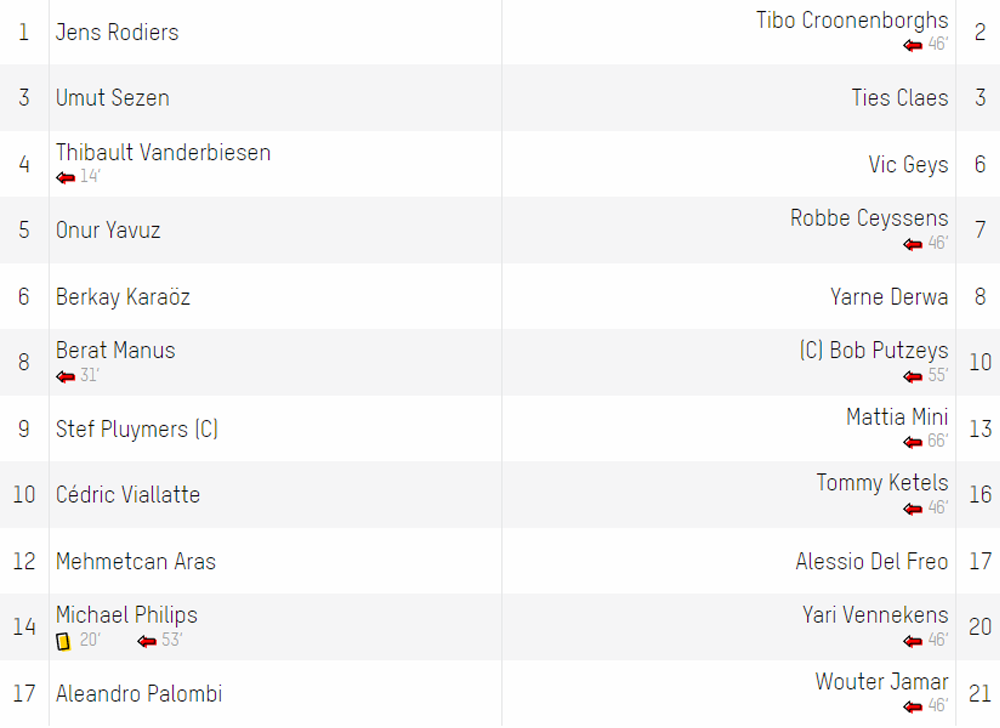This screenshot has width=1000, height=728.
Task: Click the yellow card icon for Michael Philips
Action: click(63, 641)
